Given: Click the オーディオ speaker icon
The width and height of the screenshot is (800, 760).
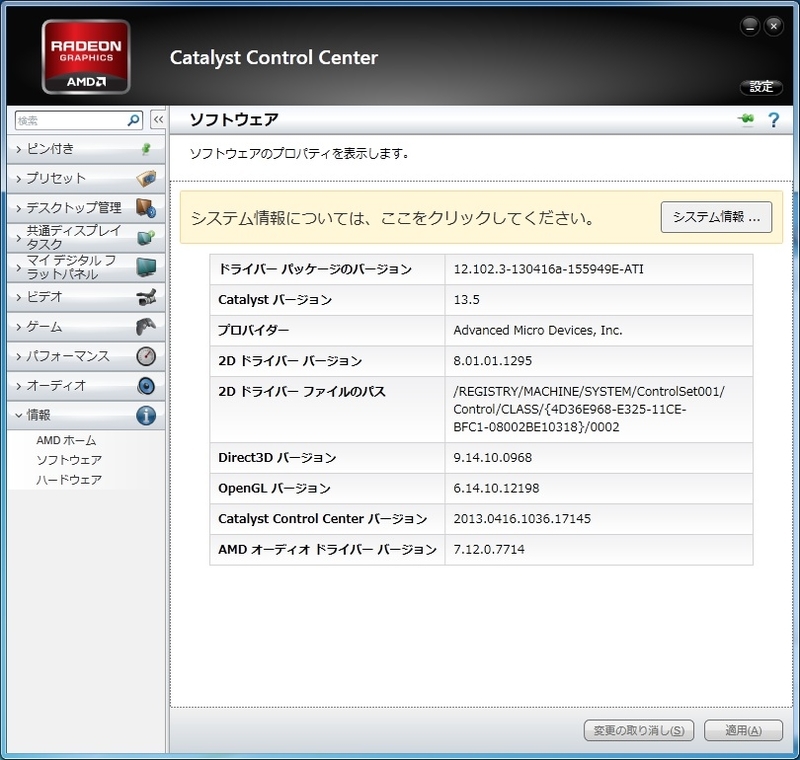Looking at the screenshot, I should [x=146, y=386].
